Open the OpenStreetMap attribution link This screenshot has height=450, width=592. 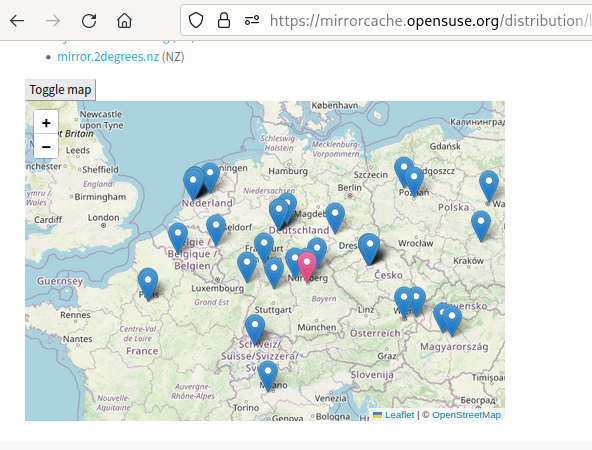(x=467, y=415)
